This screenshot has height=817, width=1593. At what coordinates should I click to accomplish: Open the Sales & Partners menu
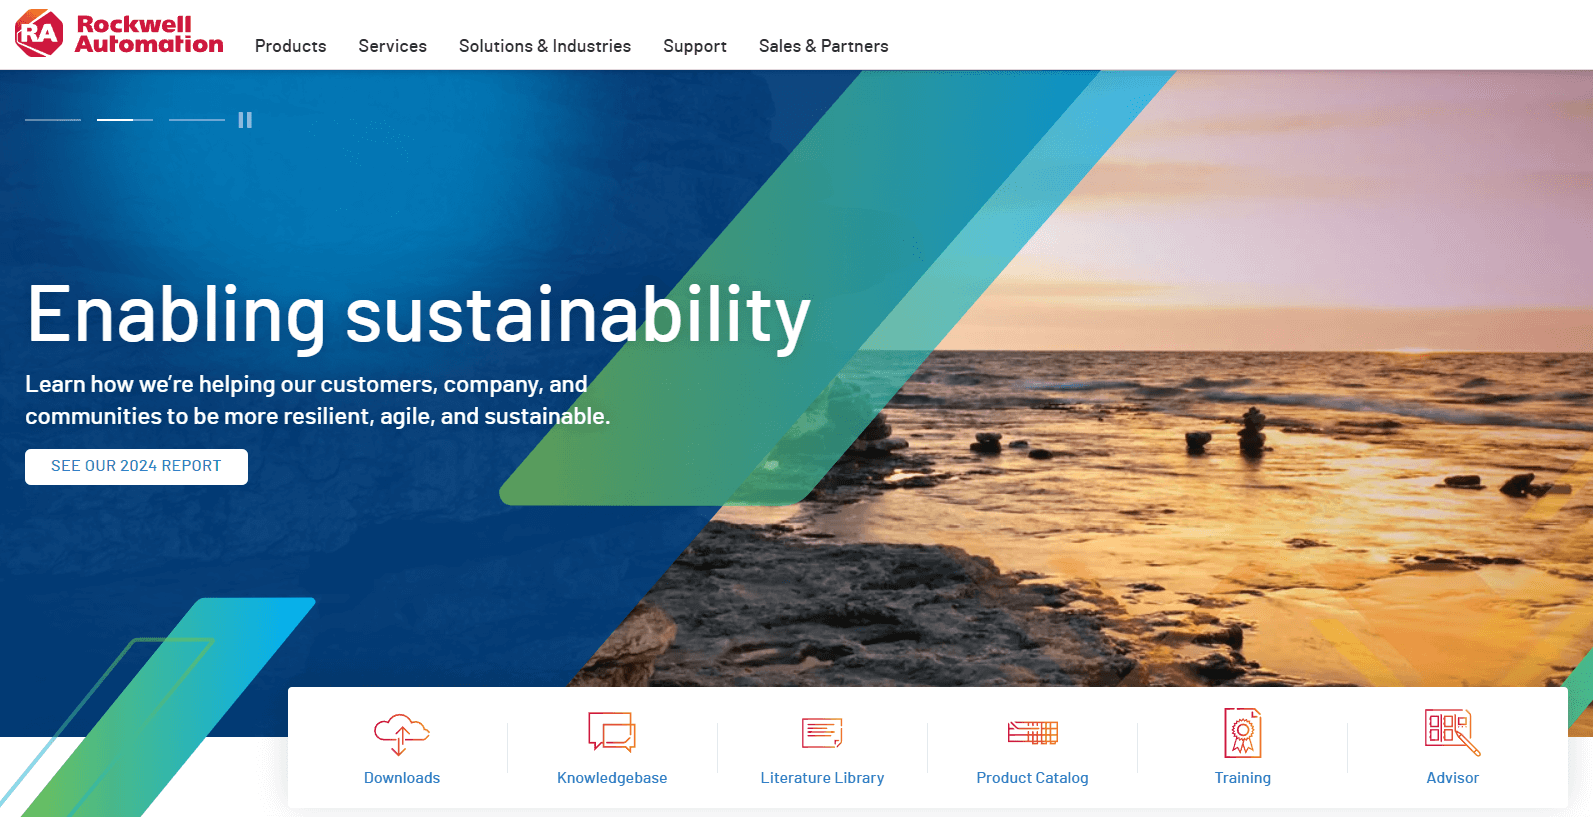click(x=824, y=46)
